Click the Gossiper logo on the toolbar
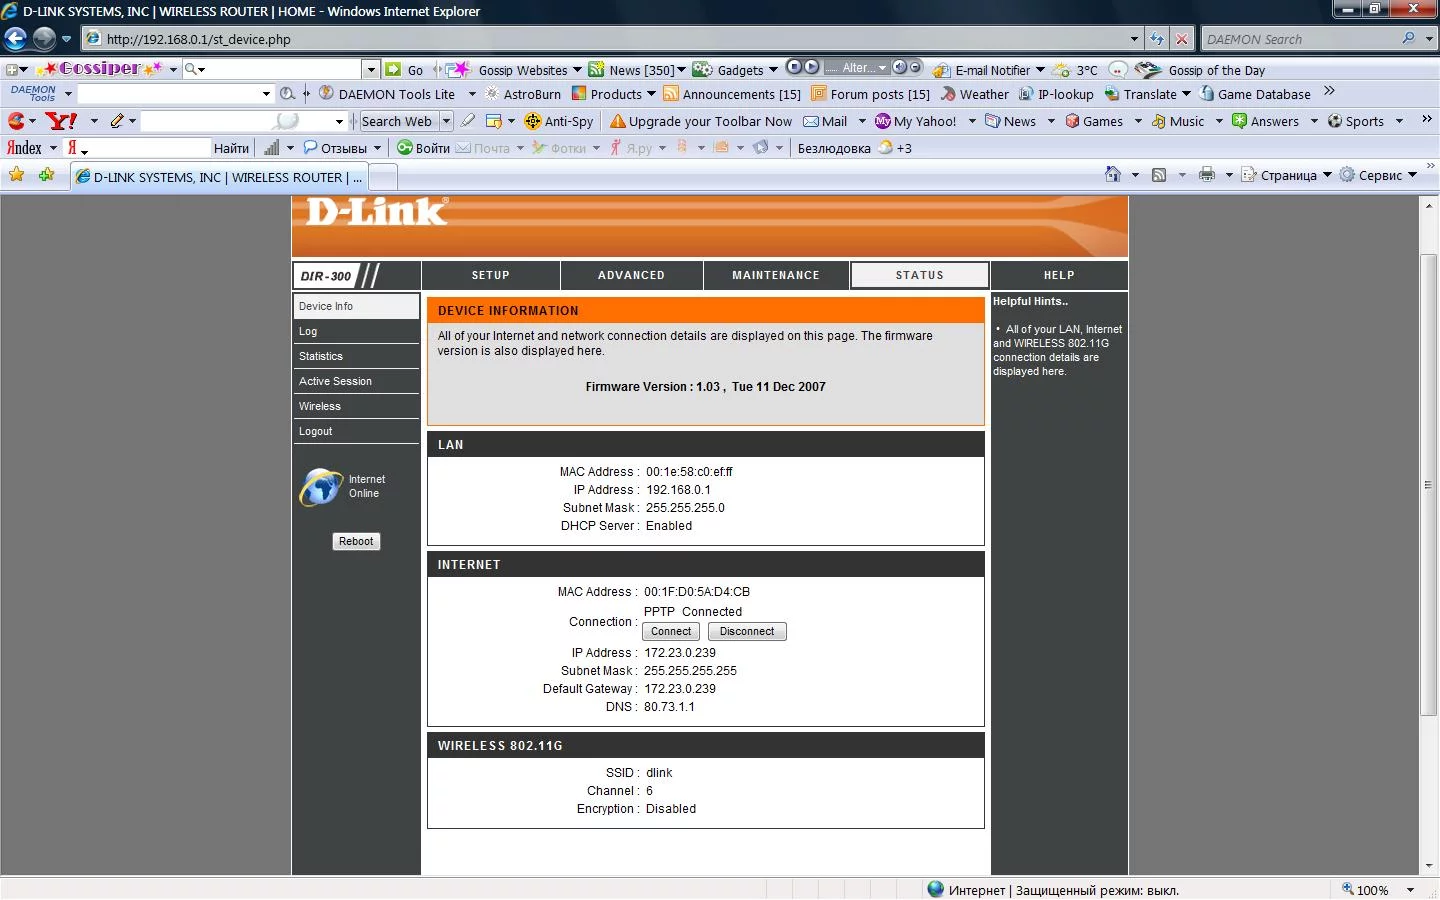This screenshot has width=1440, height=900. pos(100,69)
